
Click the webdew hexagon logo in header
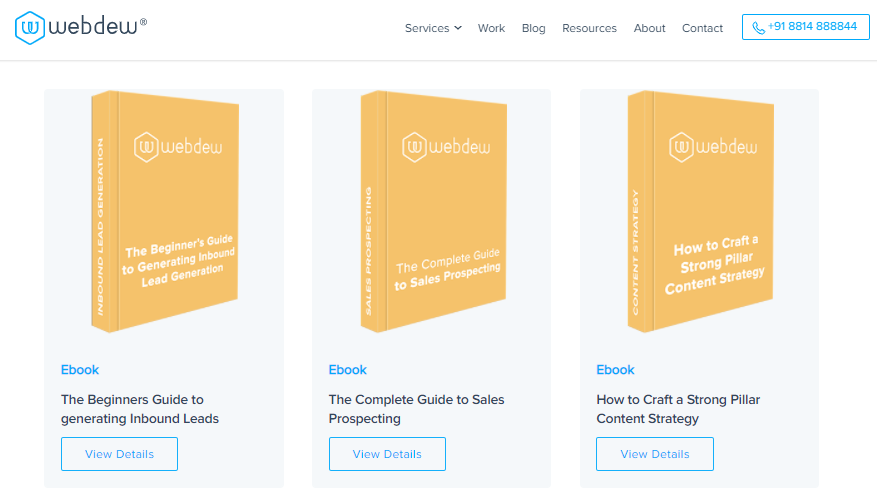pos(30,27)
